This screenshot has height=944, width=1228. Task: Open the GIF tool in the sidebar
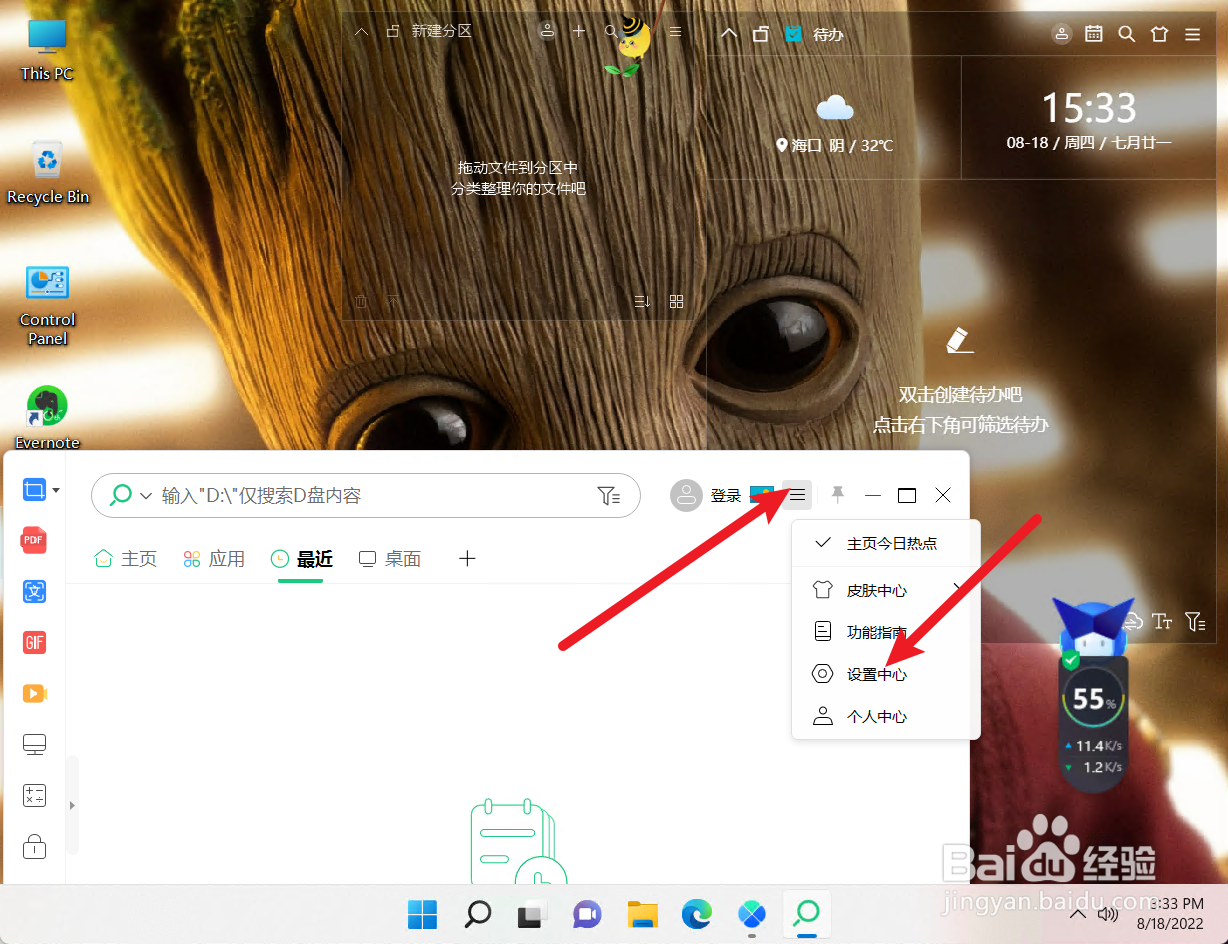(x=34, y=643)
